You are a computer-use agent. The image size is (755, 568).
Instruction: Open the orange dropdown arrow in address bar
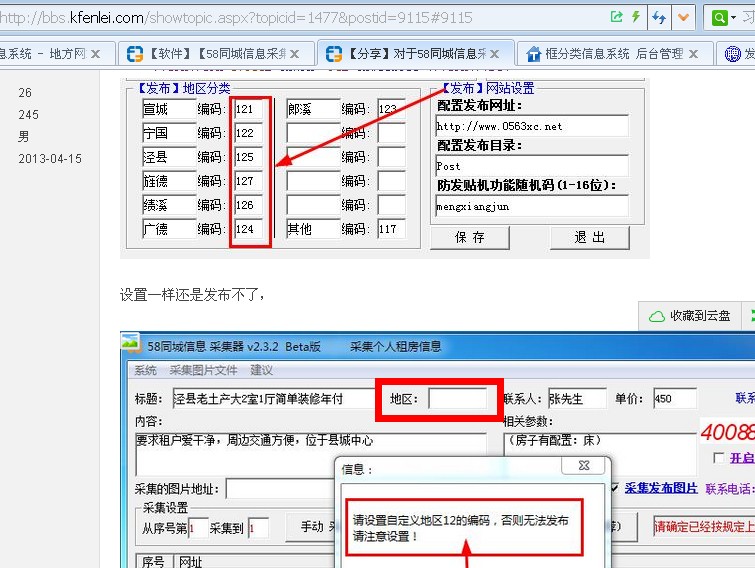684,17
